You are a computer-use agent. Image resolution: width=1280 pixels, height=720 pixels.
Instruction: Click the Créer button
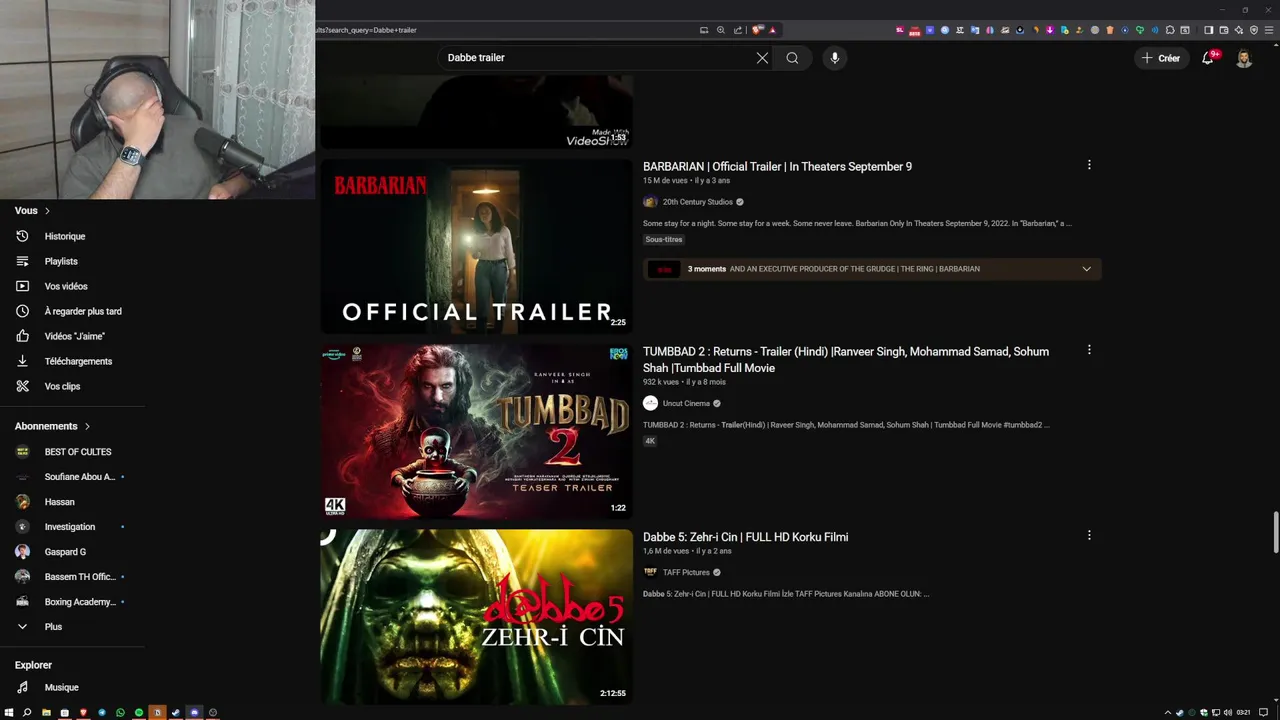click(1161, 58)
